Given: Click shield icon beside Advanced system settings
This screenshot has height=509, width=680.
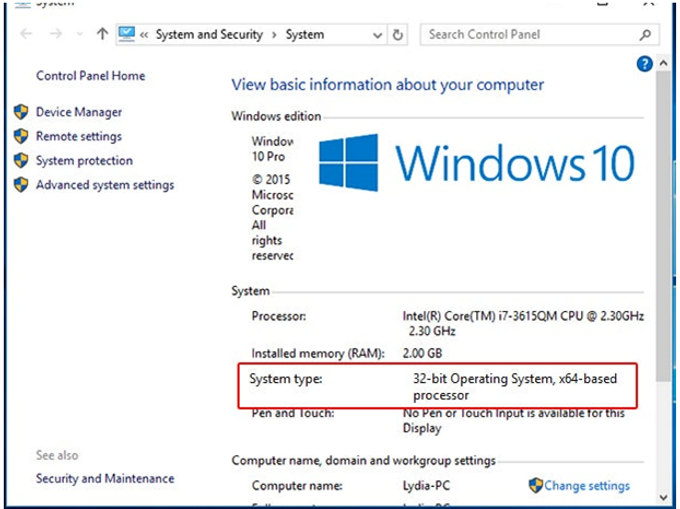Looking at the screenshot, I should [21, 185].
